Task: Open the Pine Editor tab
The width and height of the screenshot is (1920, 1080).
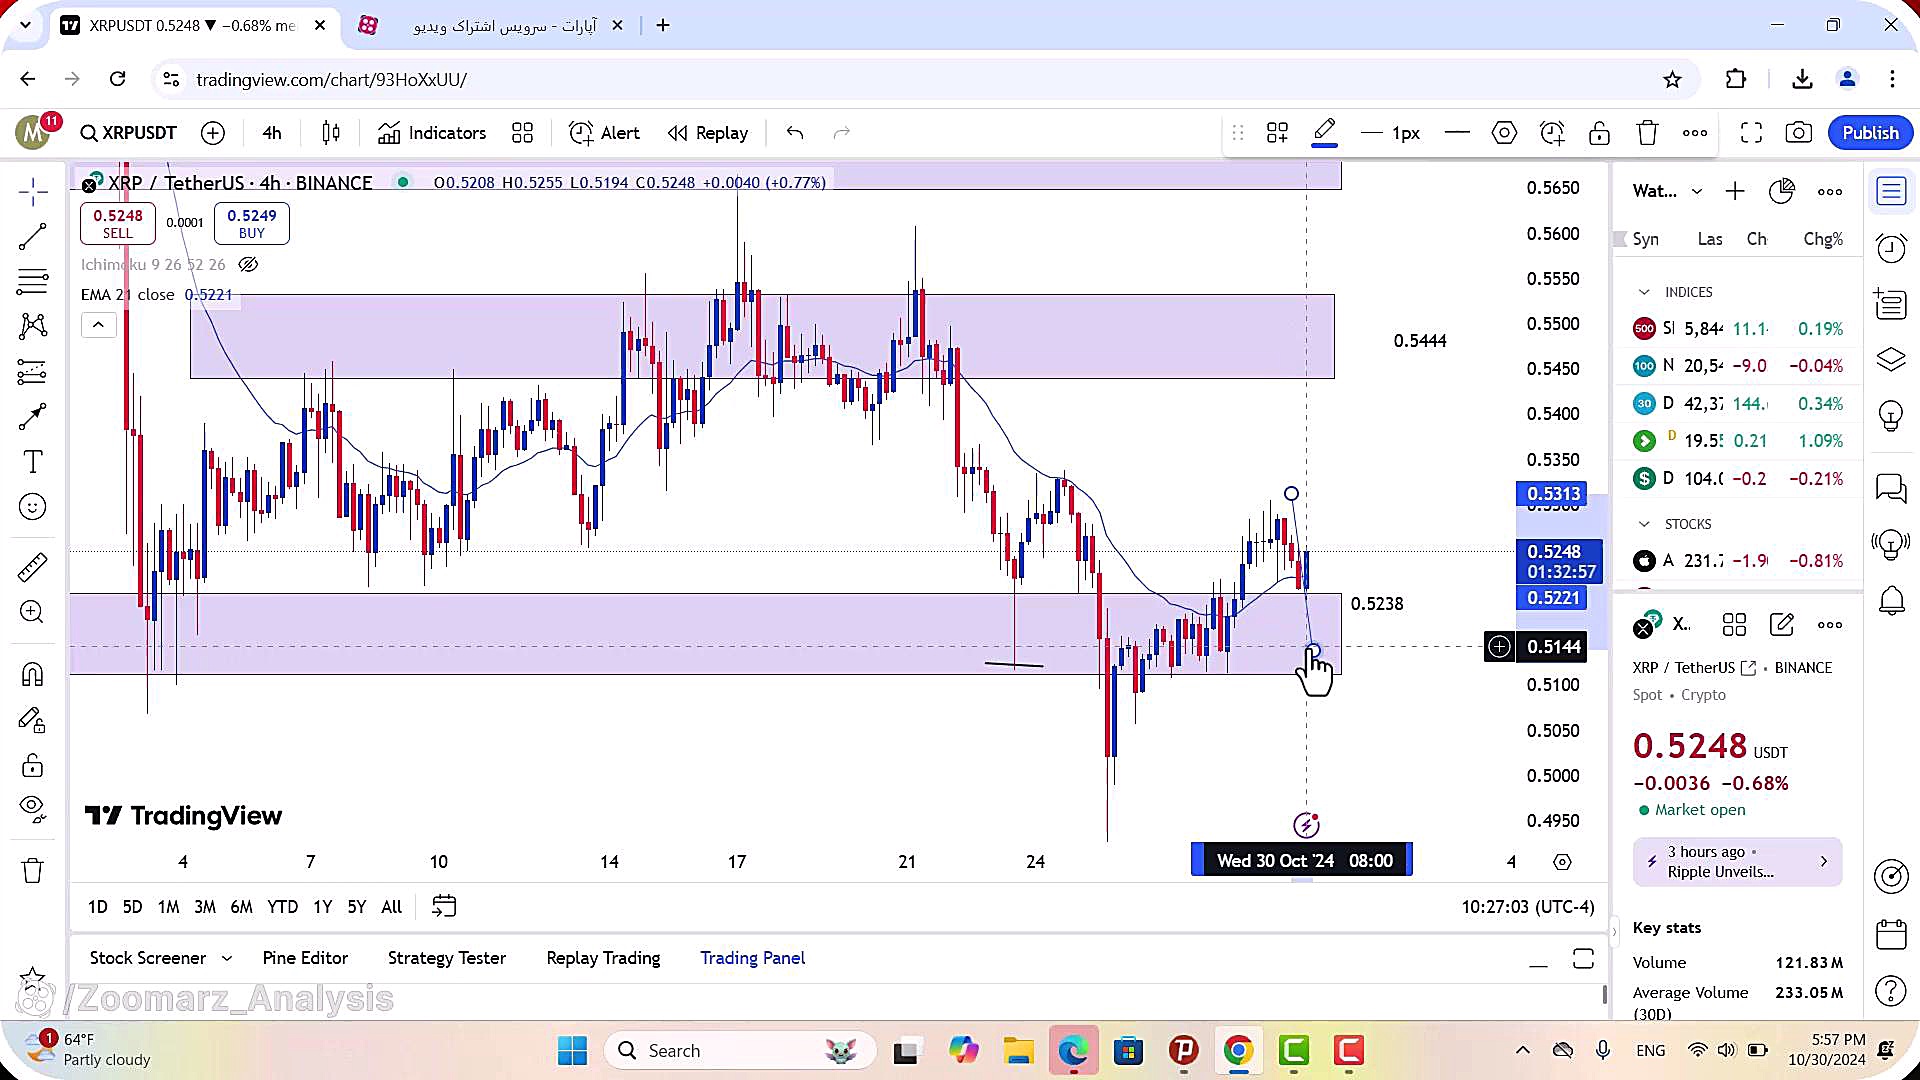Action: click(305, 958)
